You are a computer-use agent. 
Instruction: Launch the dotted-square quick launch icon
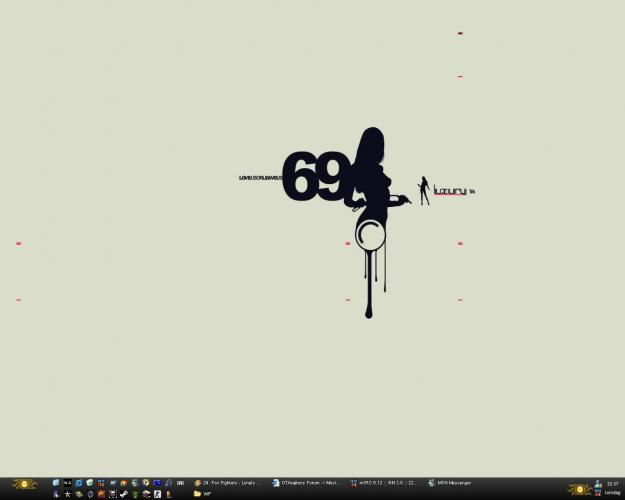[x=112, y=494]
